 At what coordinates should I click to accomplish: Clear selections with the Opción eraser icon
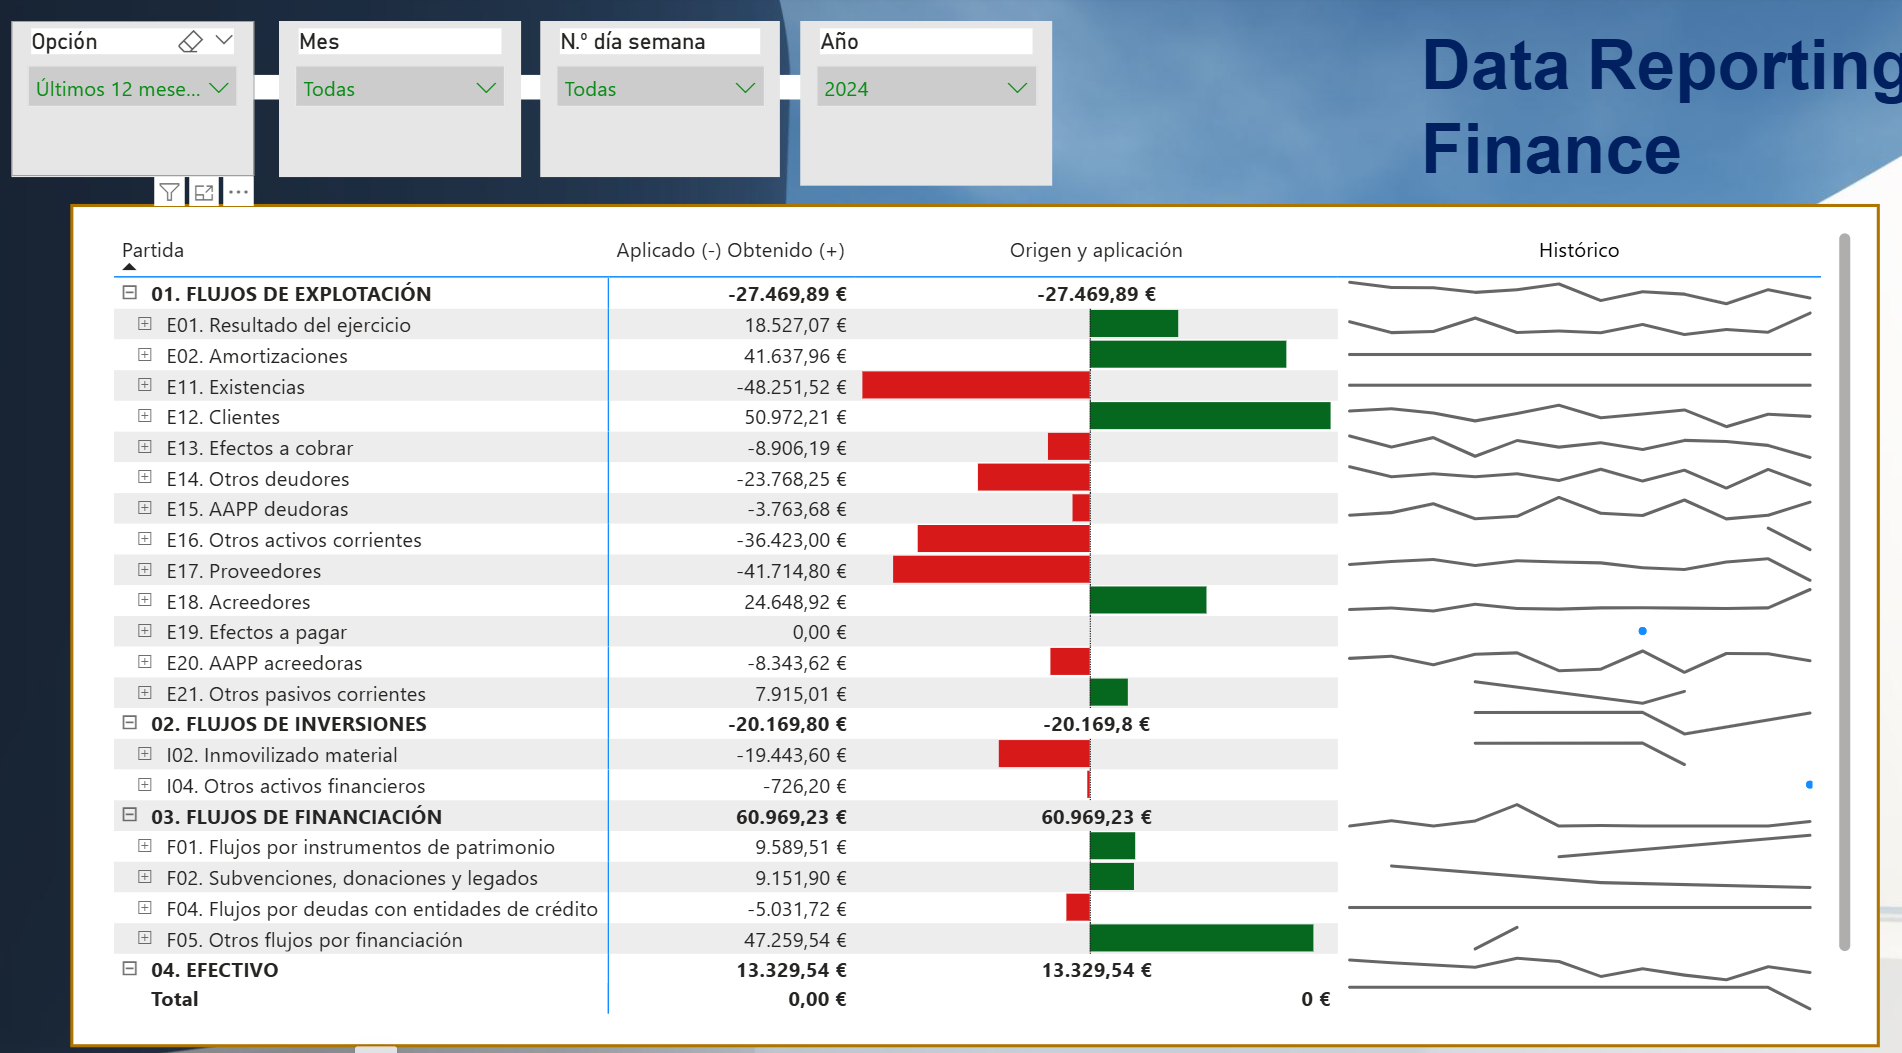coord(190,41)
